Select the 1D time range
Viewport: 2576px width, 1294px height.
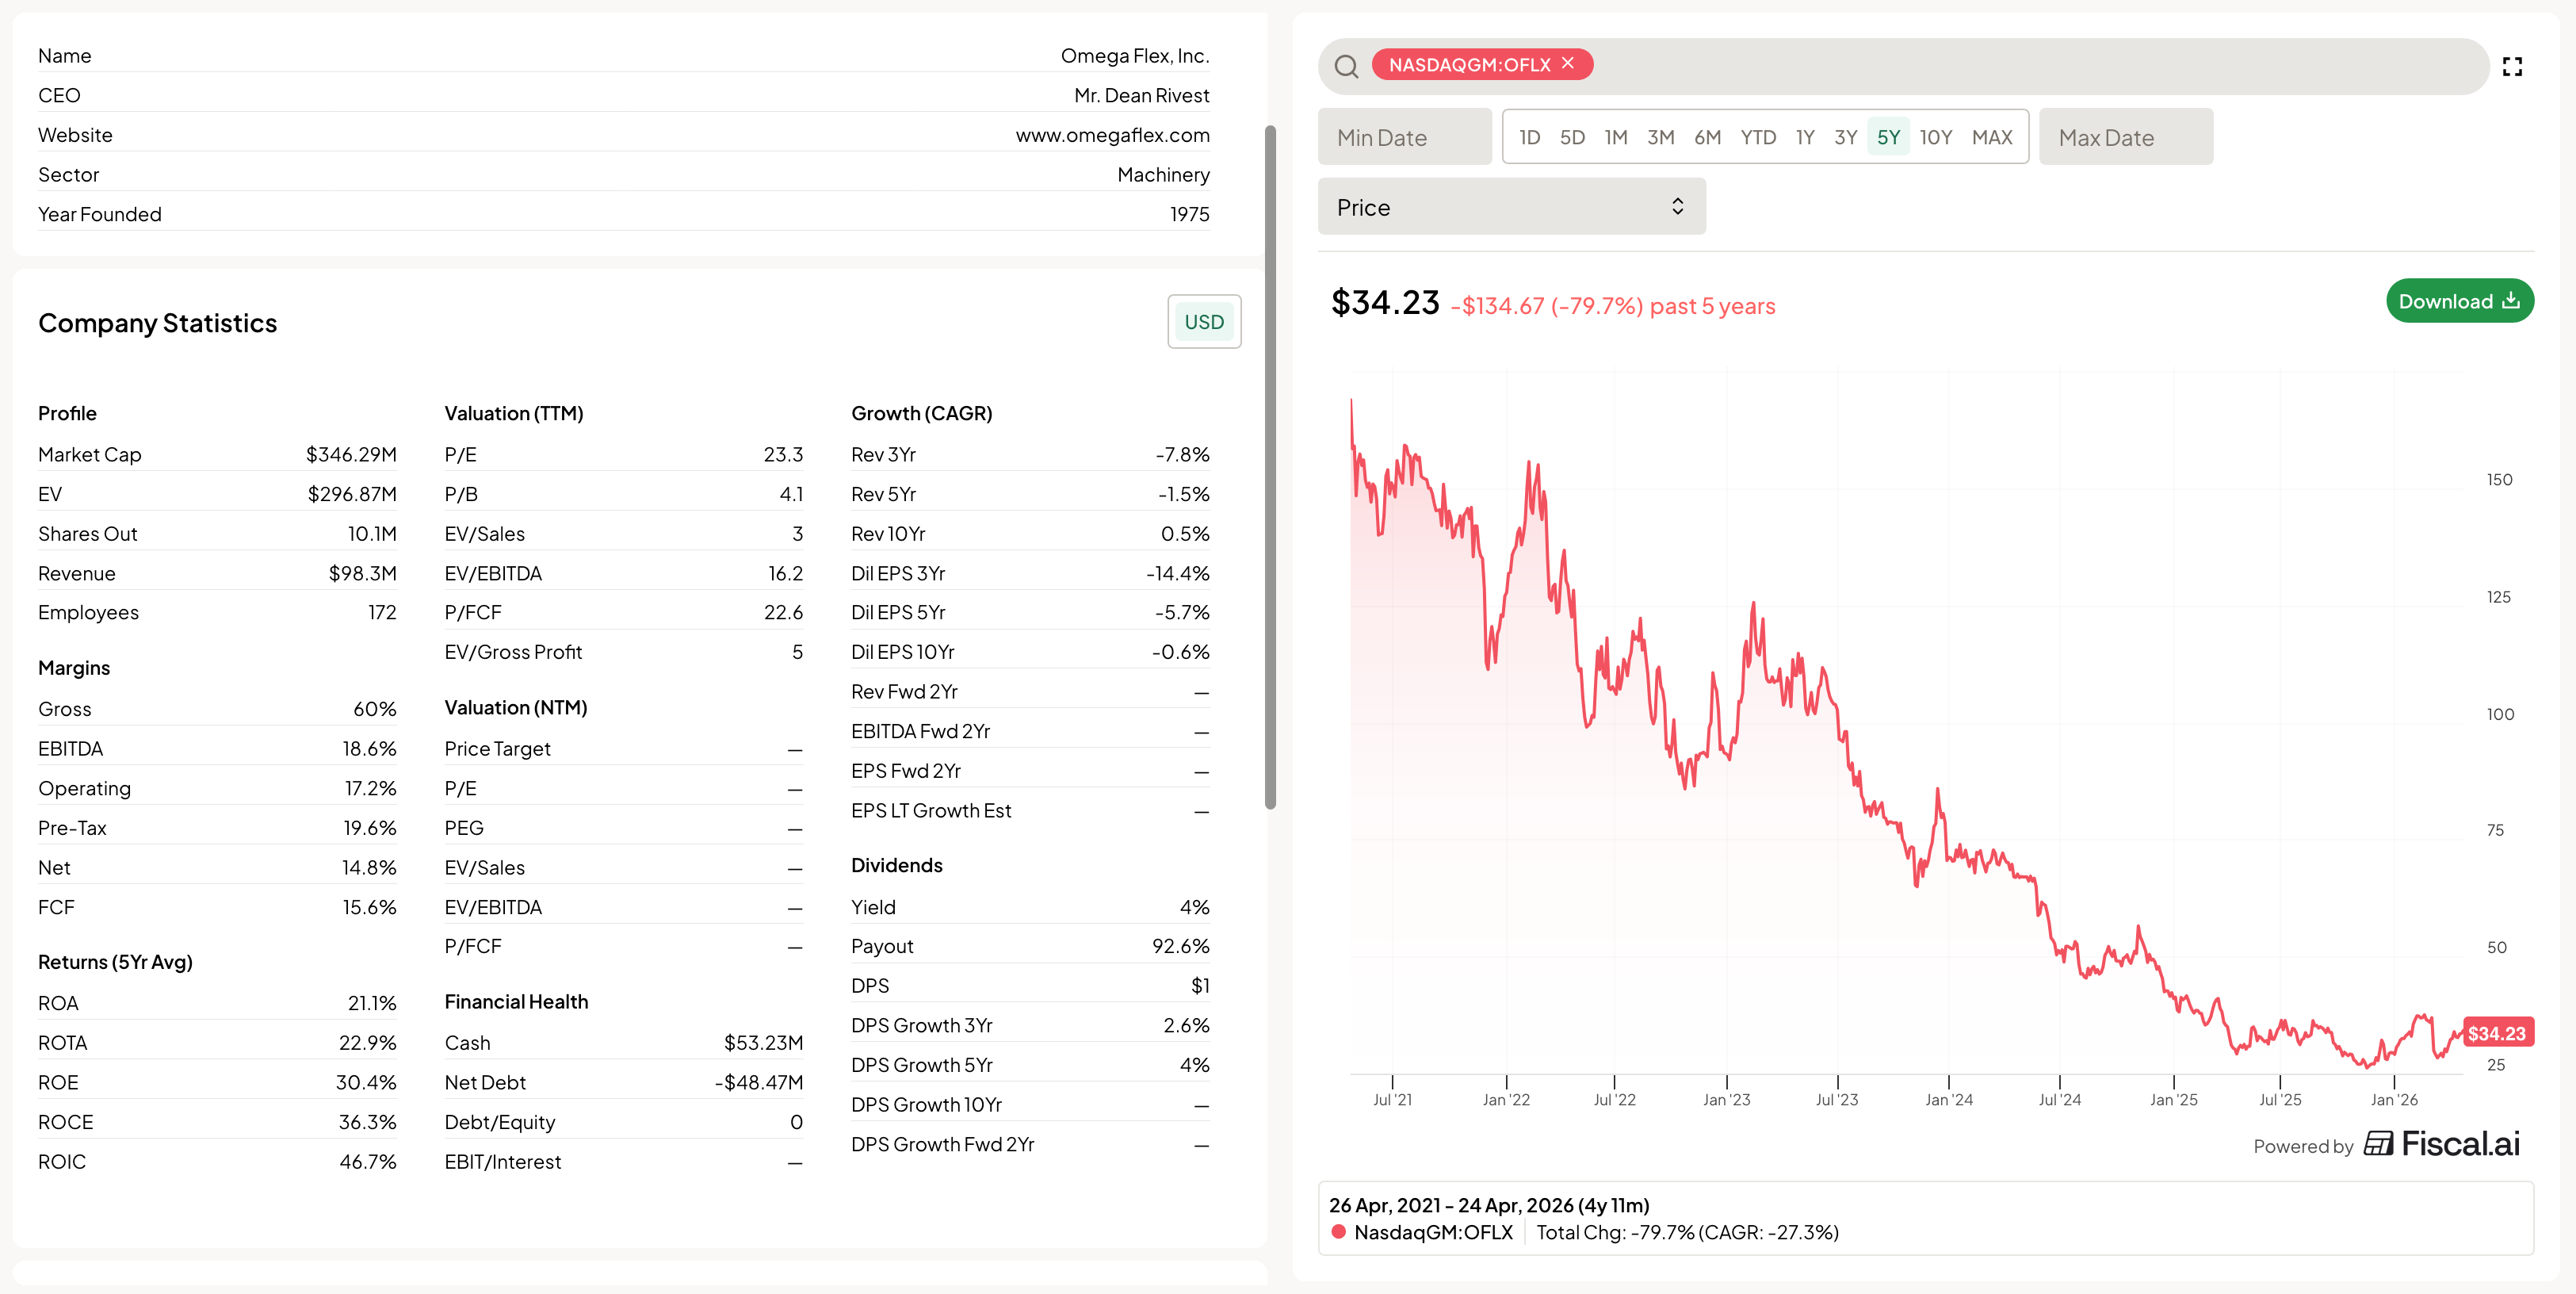(1529, 137)
